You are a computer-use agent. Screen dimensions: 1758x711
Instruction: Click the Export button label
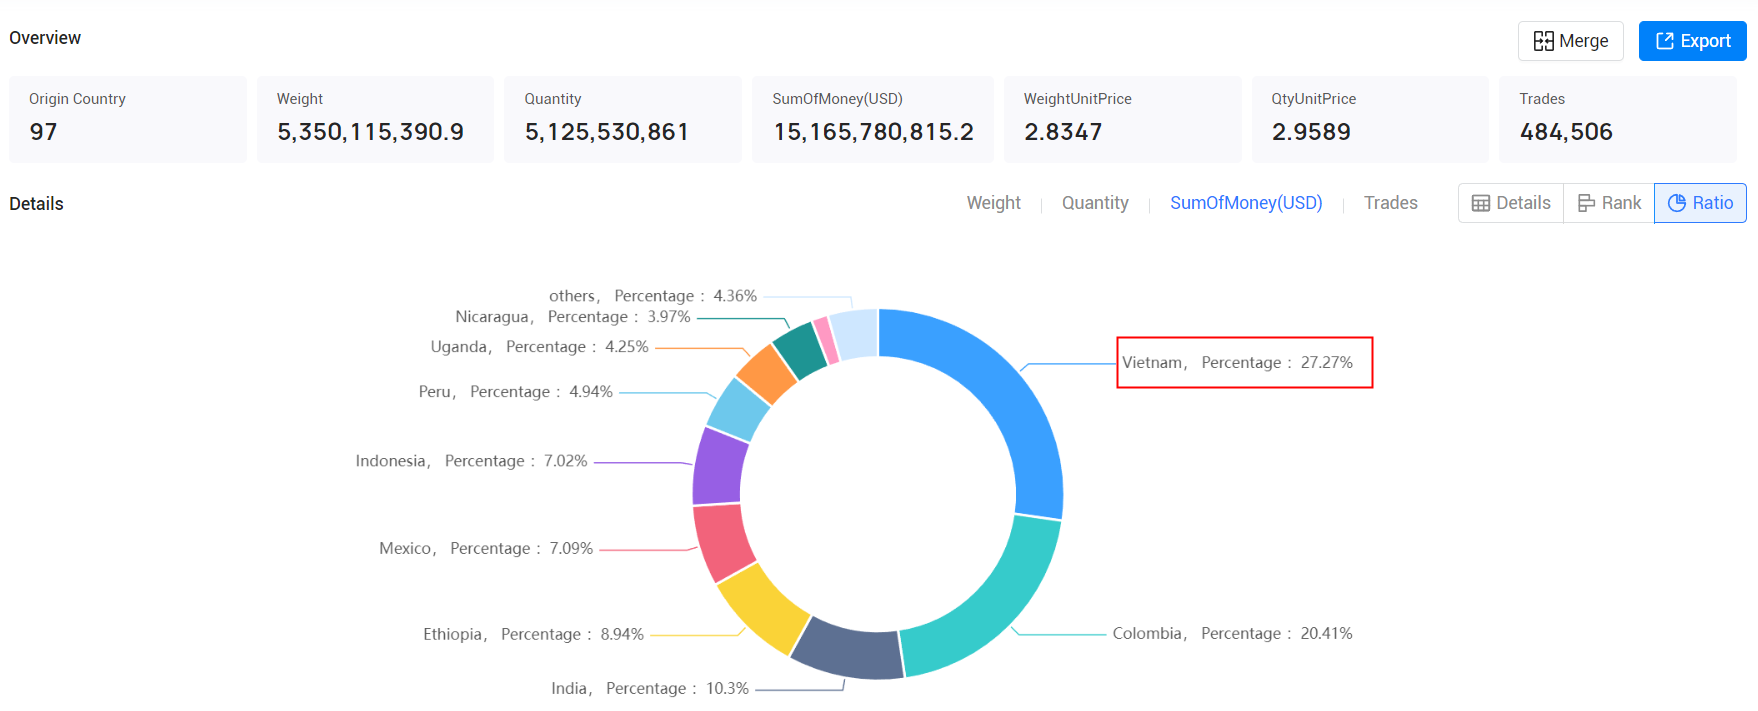point(1705,41)
